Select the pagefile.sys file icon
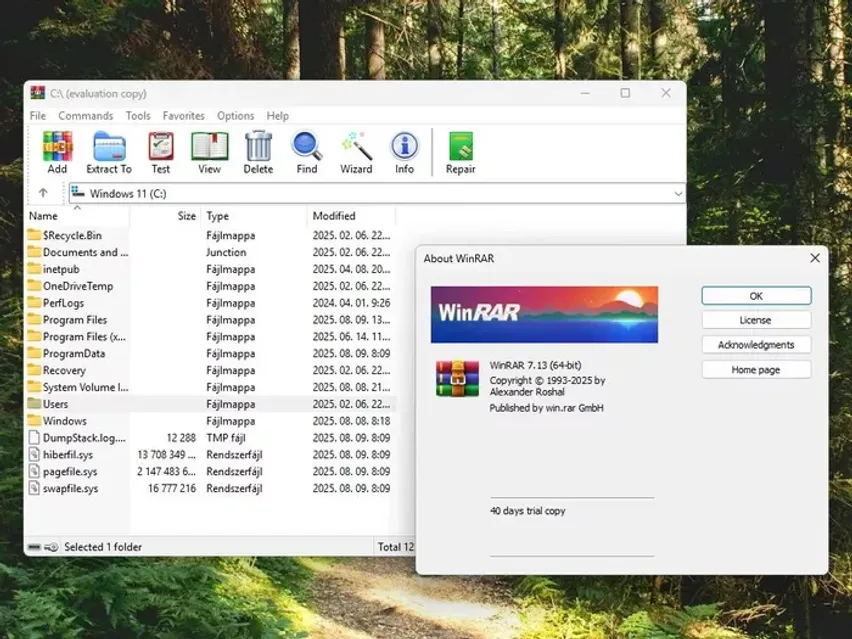Image resolution: width=852 pixels, height=639 pixels. 34,471
